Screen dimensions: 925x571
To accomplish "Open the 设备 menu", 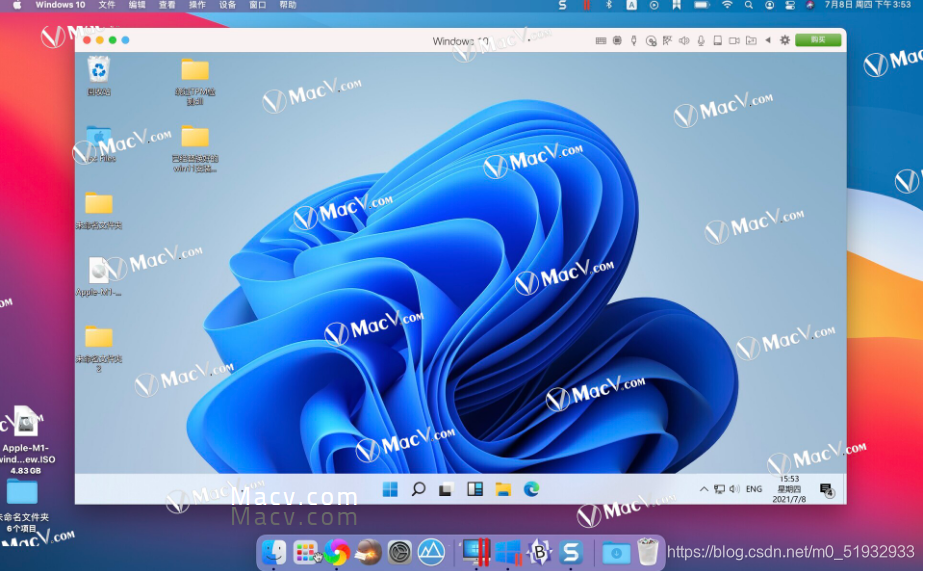I will coord(227,5).
